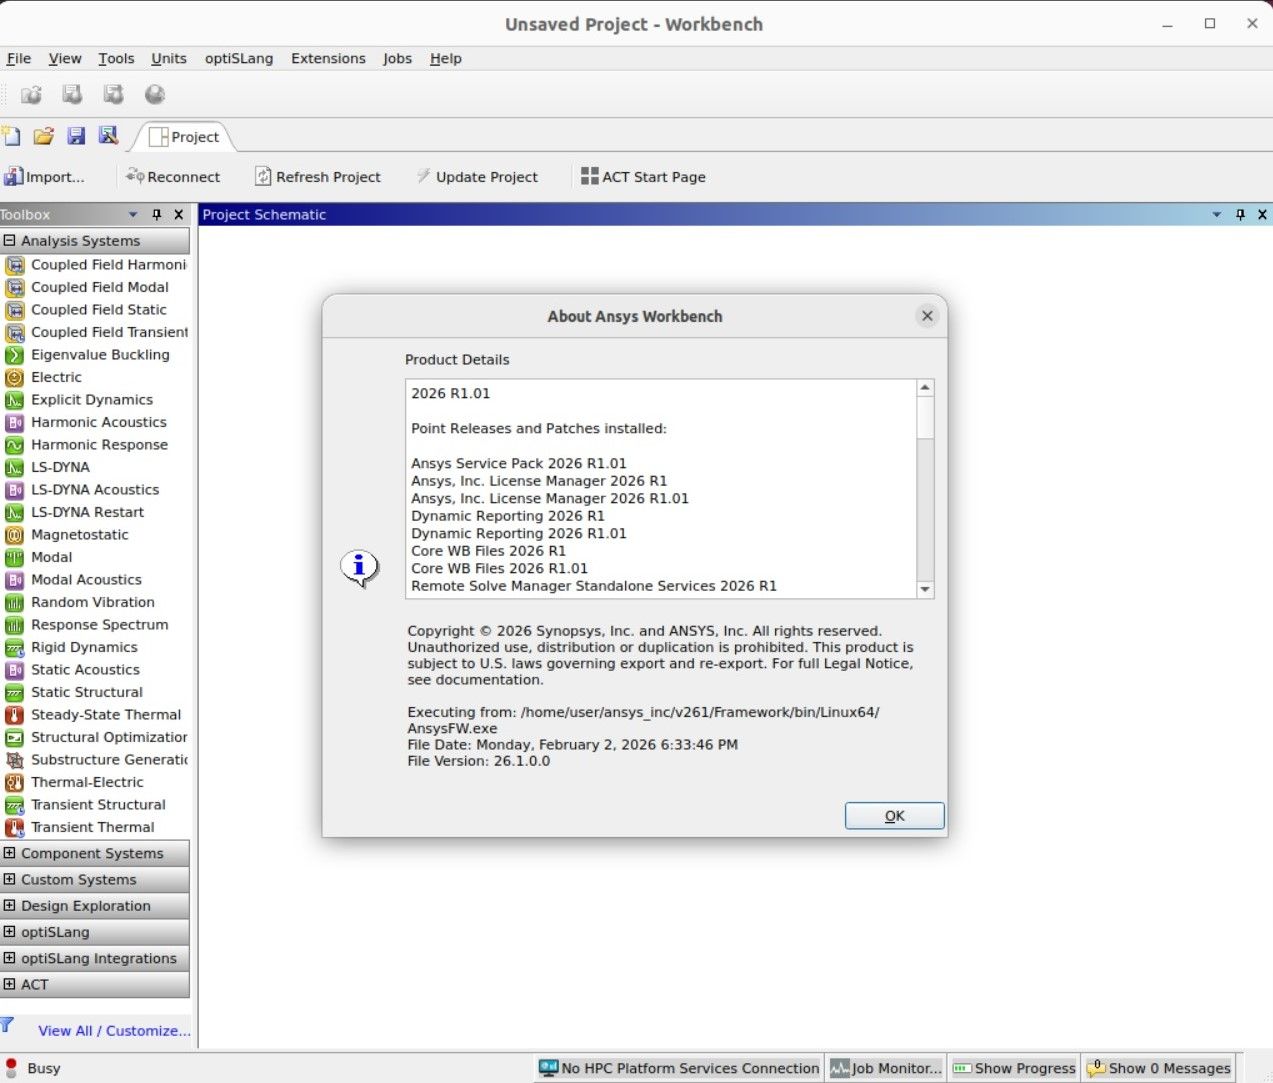1273x1083 pixels.
Task: Select Response Spectrum system icon
Action: [15, 625]
